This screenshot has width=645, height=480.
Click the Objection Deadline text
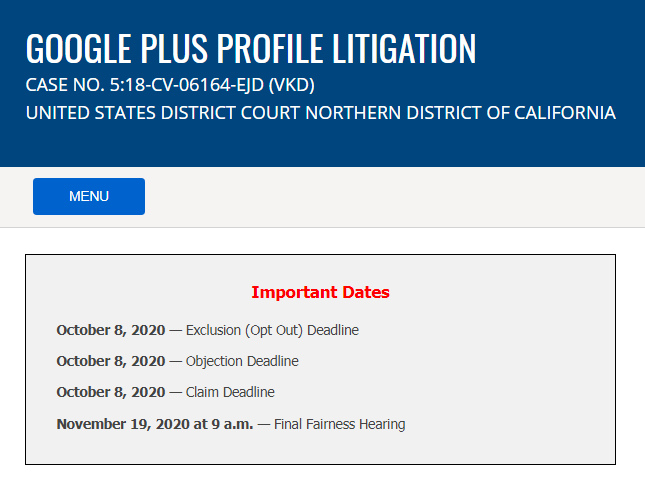coord(242,361)
